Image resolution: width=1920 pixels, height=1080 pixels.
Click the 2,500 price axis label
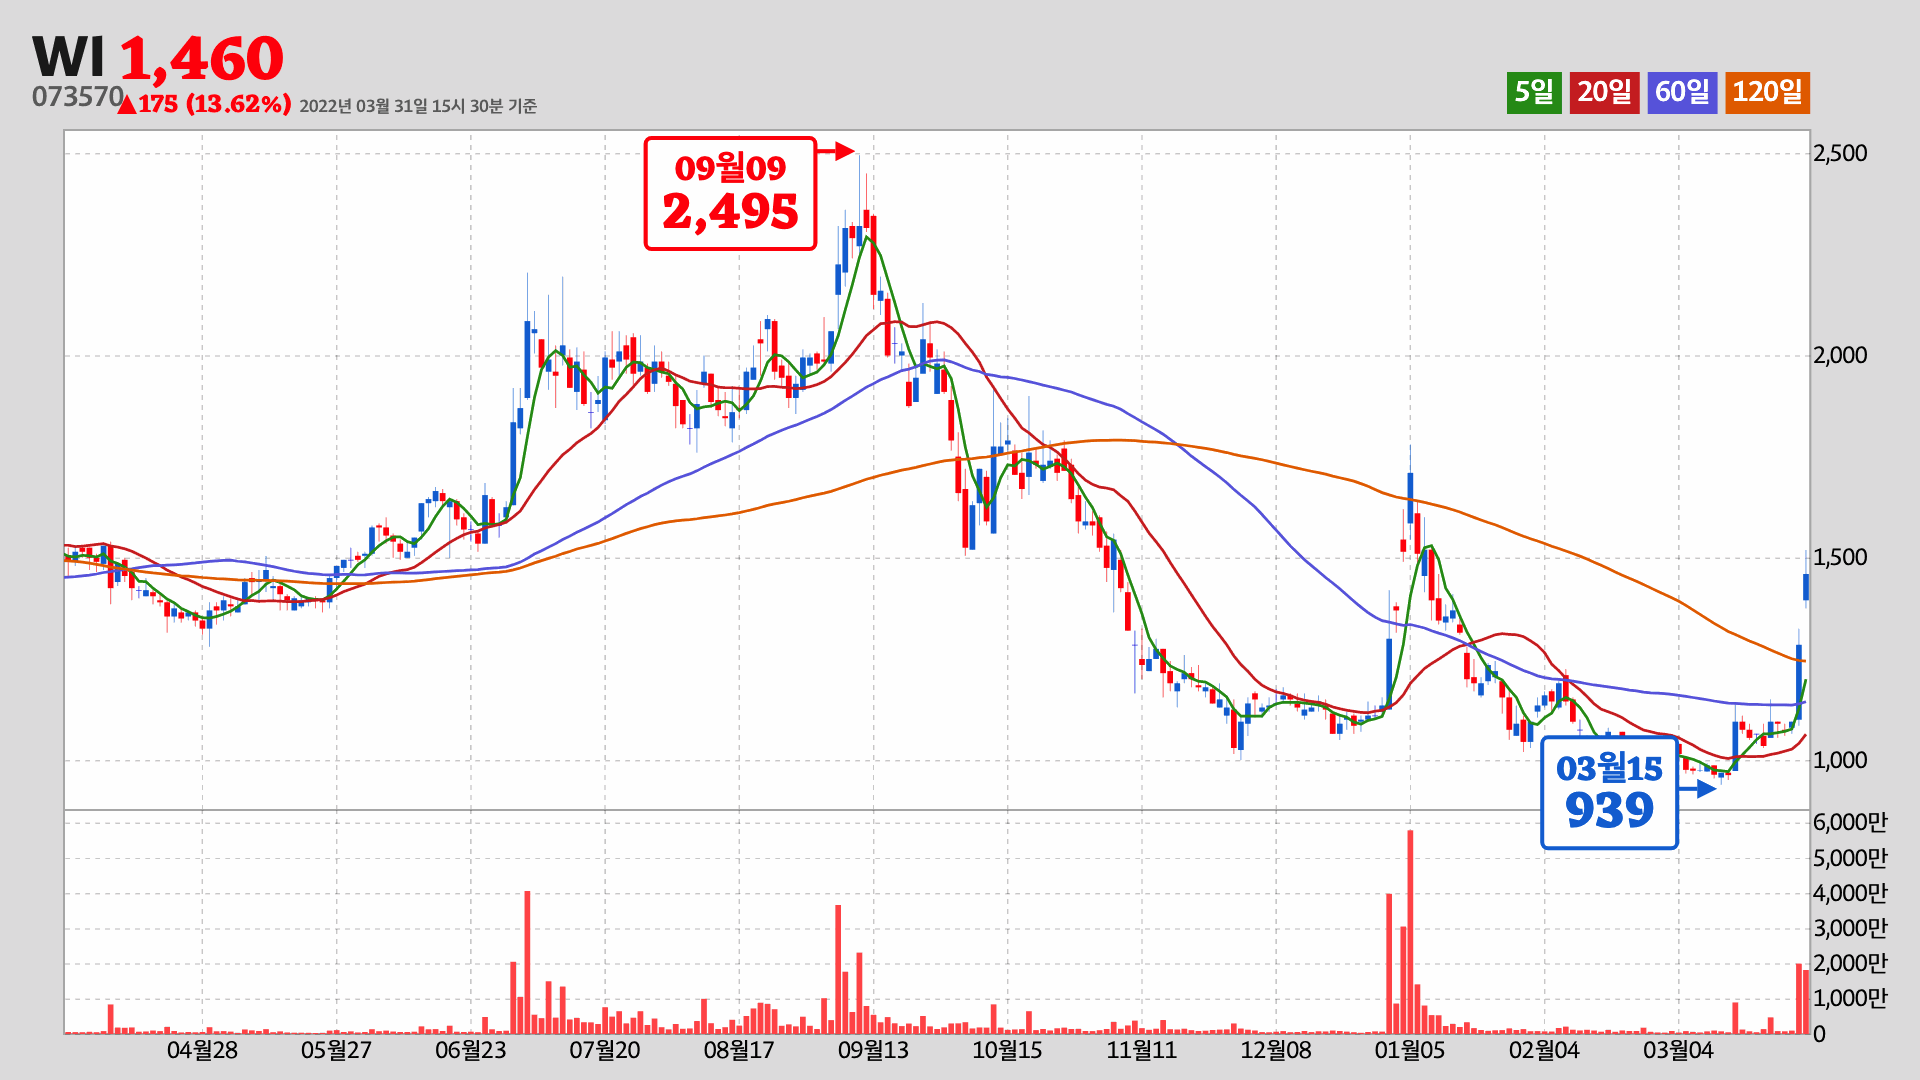click(1840, 153)
